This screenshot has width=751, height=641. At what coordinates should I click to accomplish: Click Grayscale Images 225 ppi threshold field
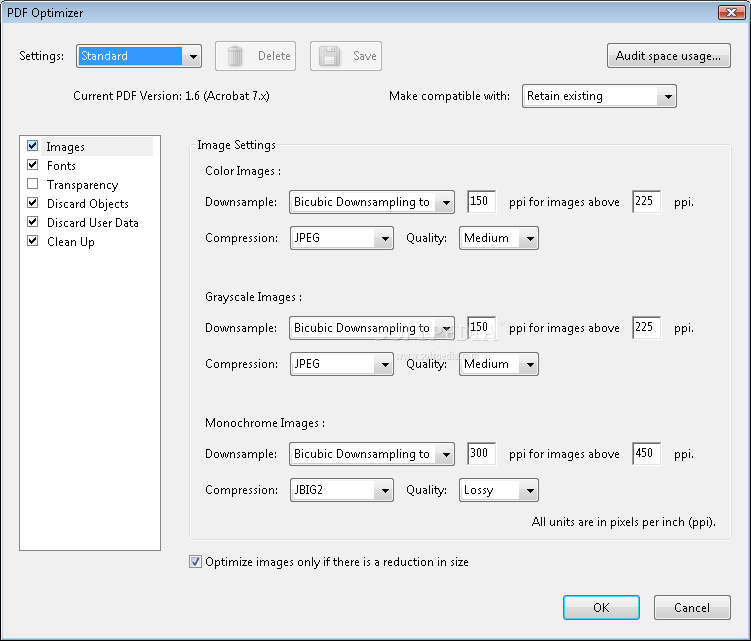646,327
